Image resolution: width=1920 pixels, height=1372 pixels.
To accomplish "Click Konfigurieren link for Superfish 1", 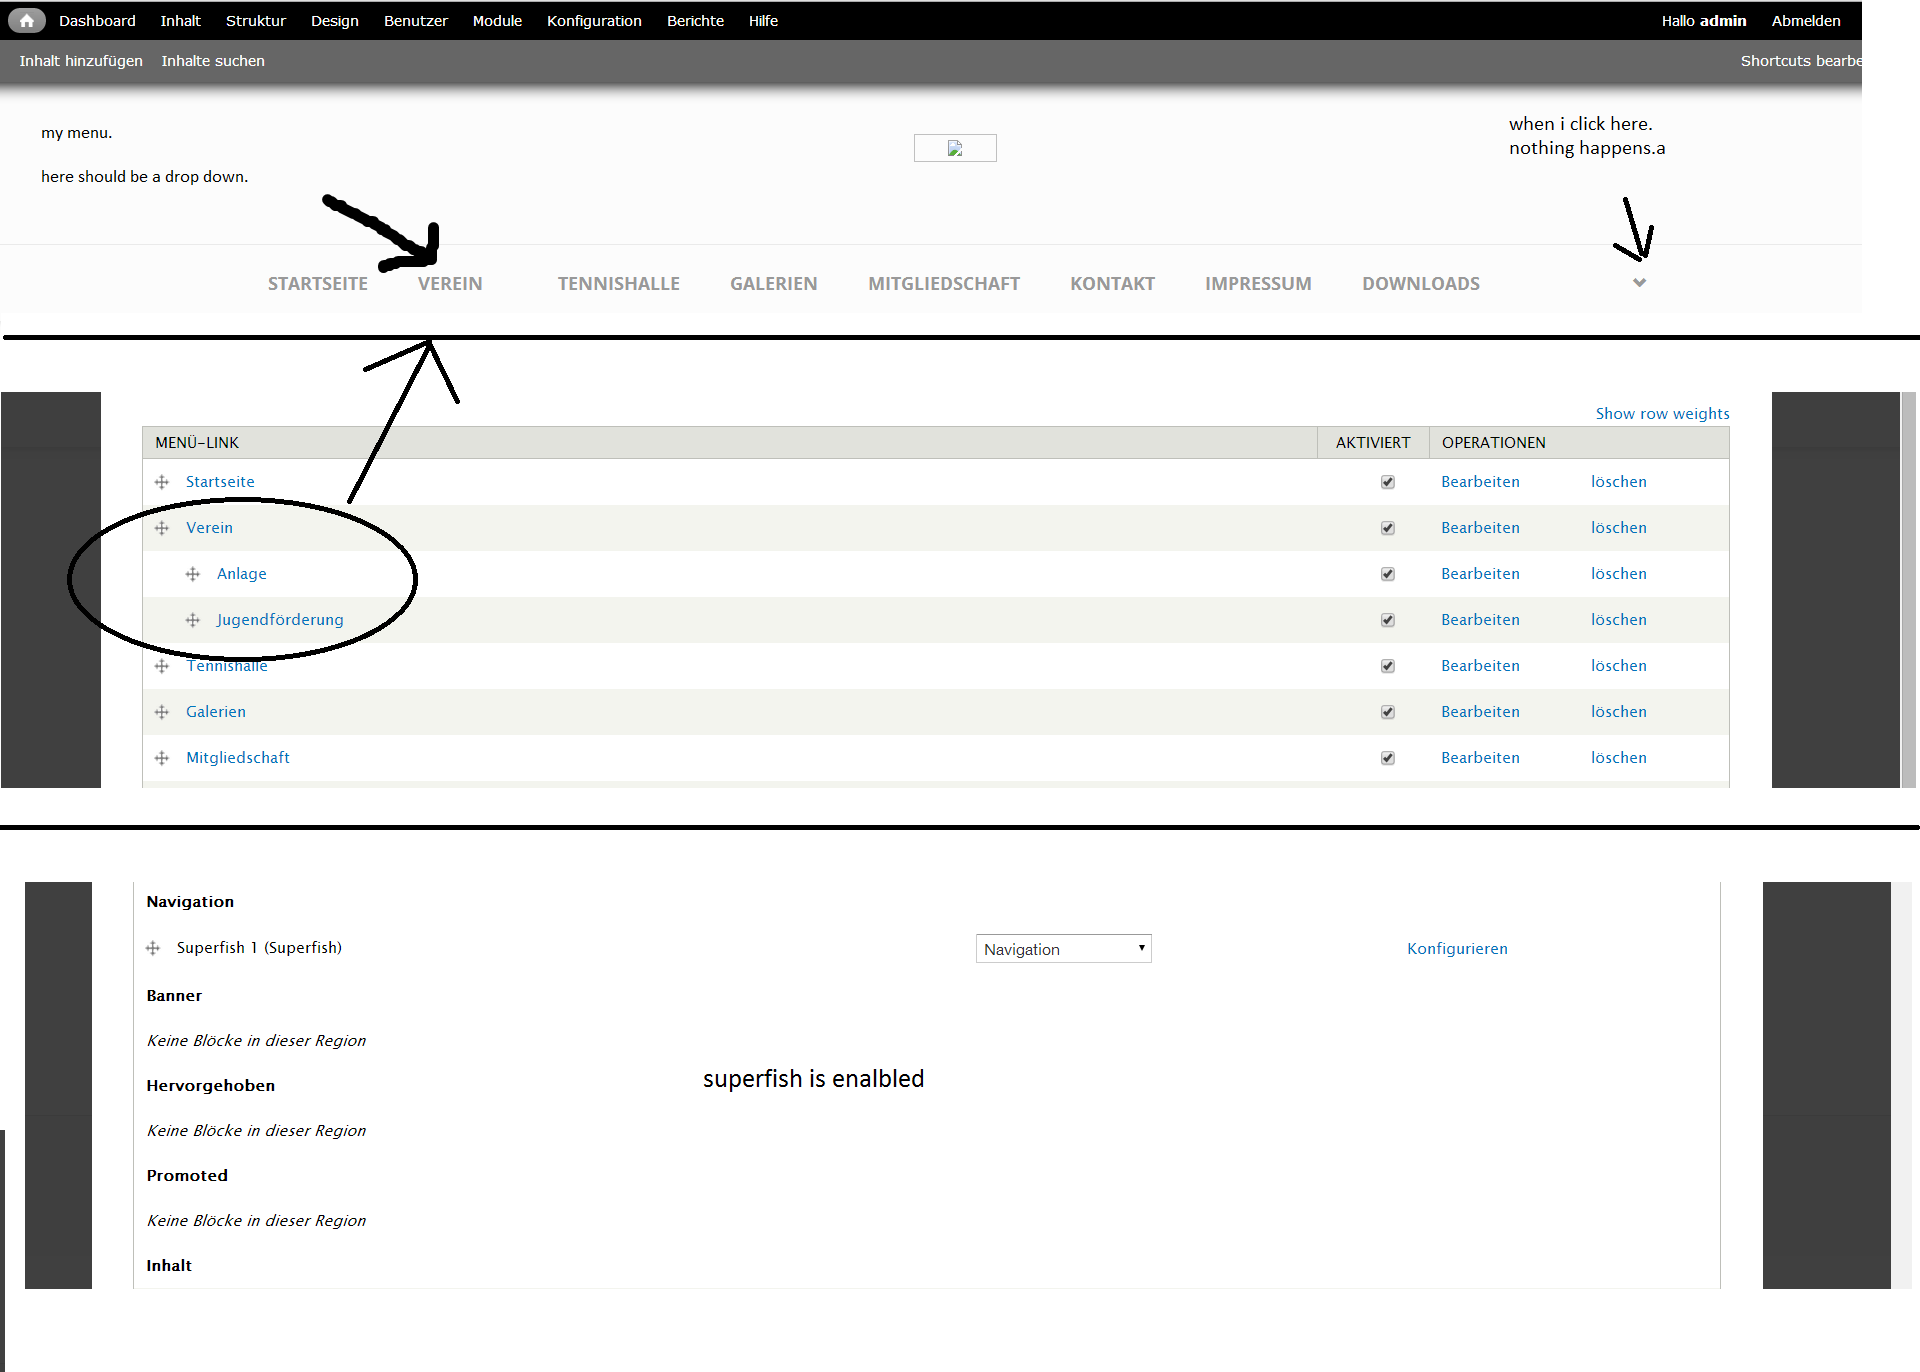I will click(1455, 947).
